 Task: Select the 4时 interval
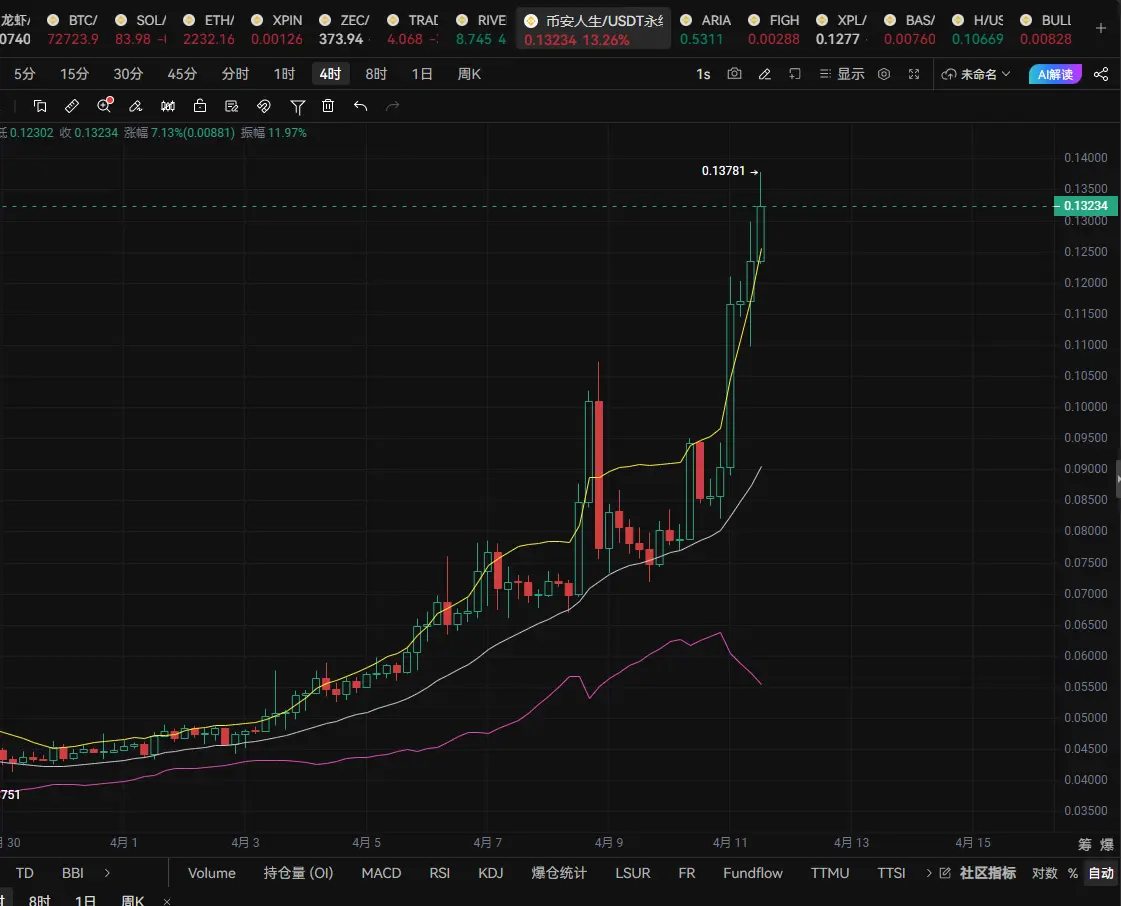coord(330,74)
